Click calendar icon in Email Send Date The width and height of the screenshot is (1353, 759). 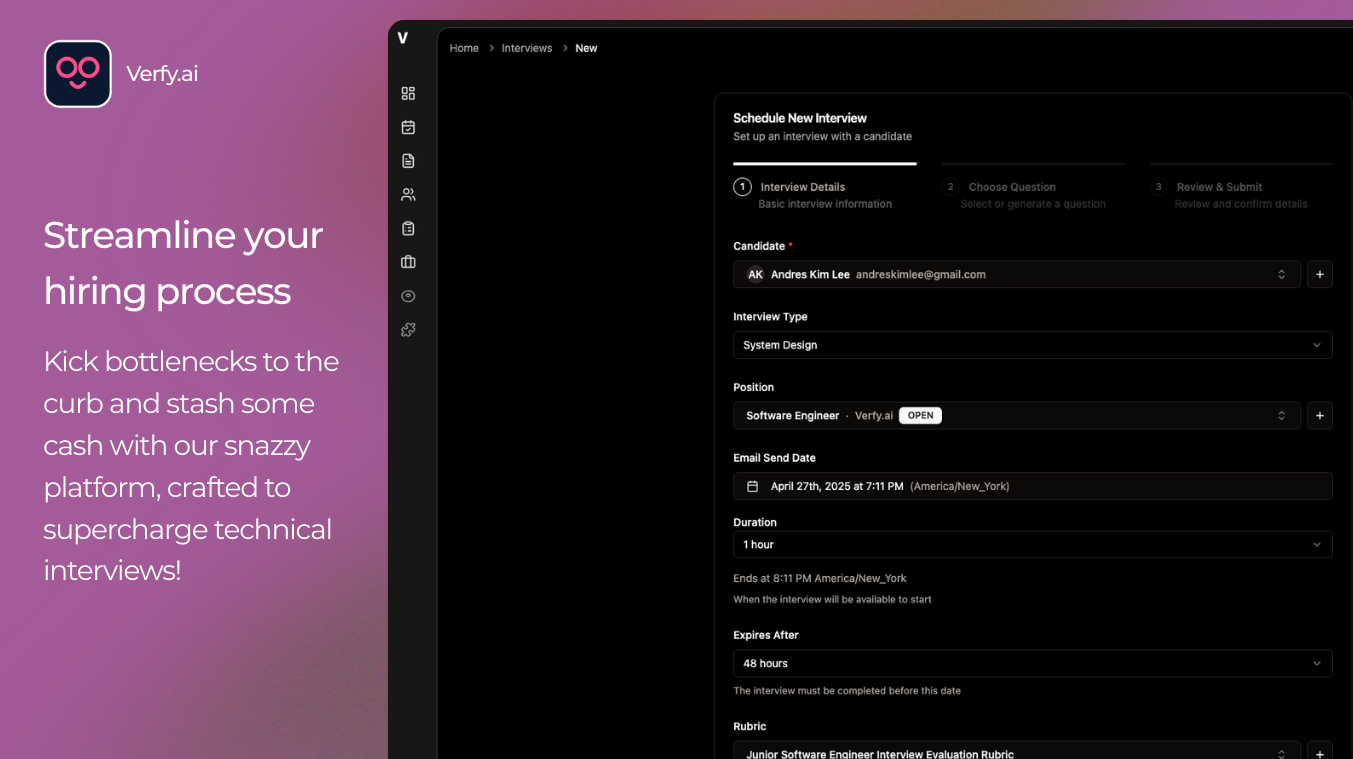tap(753, 486)
